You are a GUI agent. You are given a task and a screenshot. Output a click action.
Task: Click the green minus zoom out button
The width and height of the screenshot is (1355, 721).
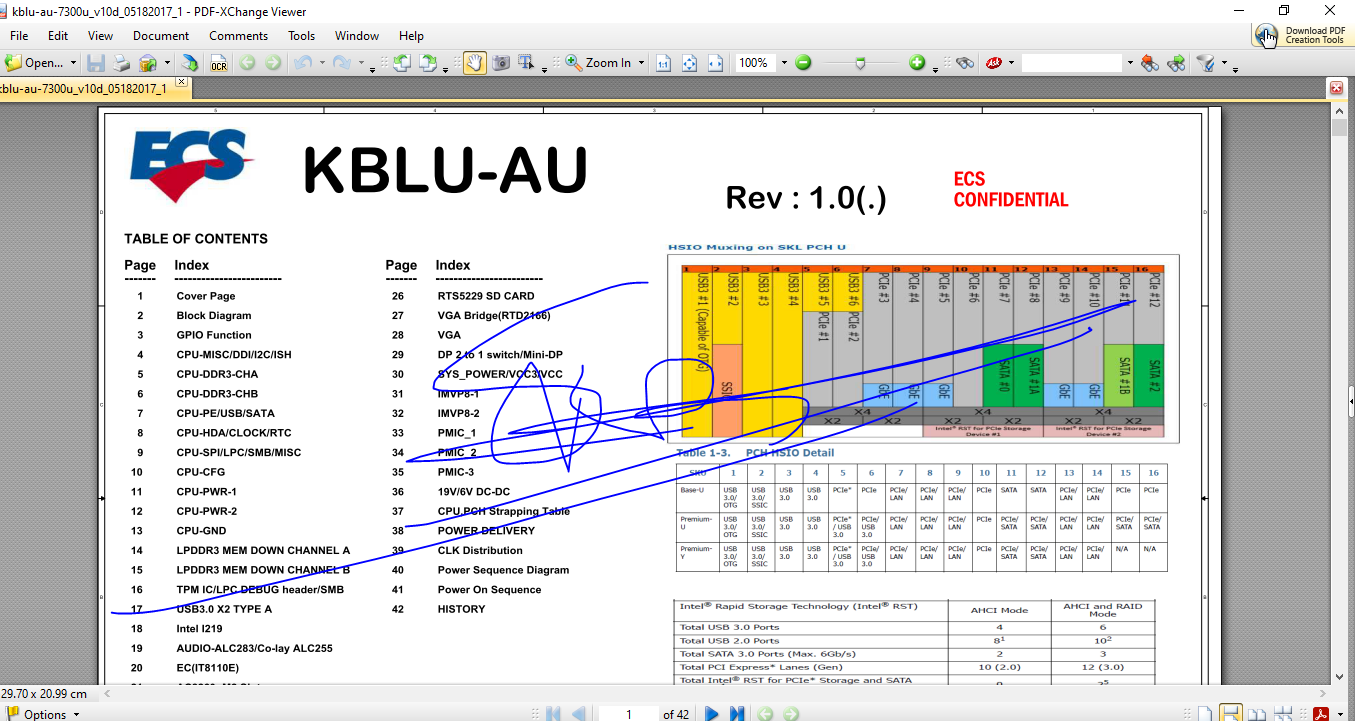tap(803, 63)
